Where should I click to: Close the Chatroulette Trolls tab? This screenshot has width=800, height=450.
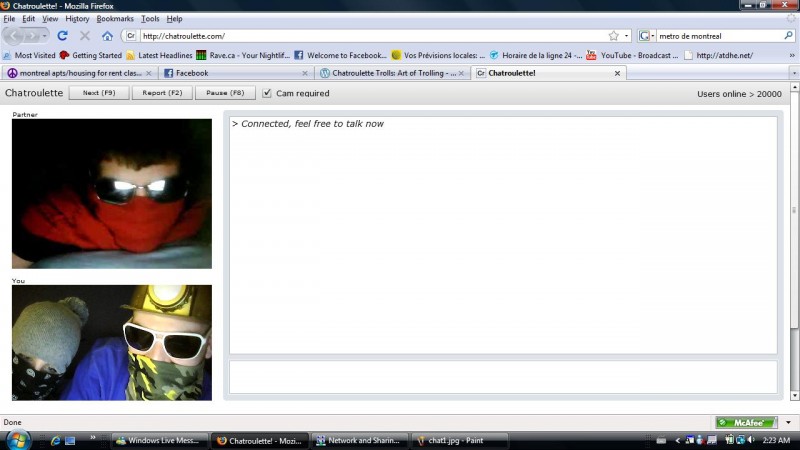pyautogui.click(x=461, y=73)
